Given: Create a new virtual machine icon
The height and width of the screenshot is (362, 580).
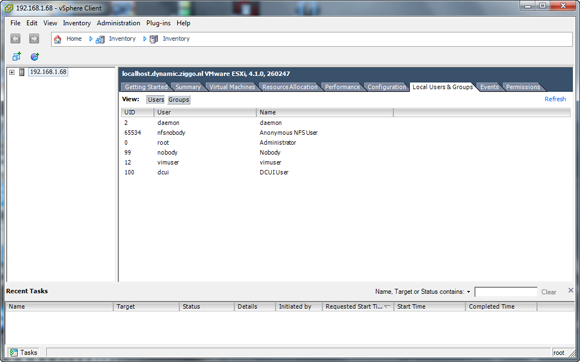Looking at the screenshot, I should point(16,57).
